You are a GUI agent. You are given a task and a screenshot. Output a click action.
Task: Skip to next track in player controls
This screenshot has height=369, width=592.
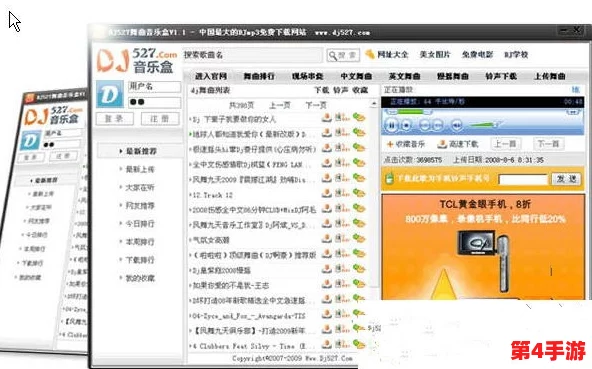pyautogui.click(x=437, y=125)
